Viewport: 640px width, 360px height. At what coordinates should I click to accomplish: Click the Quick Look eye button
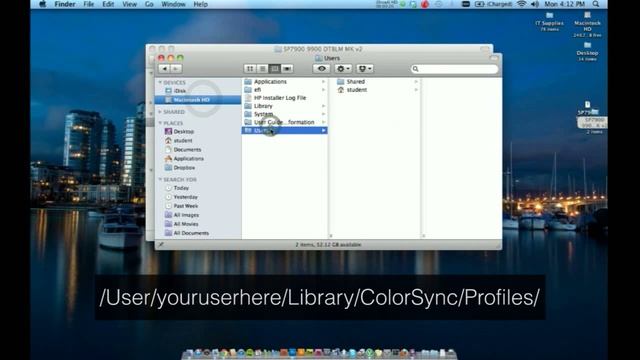(x=322, y=69)
